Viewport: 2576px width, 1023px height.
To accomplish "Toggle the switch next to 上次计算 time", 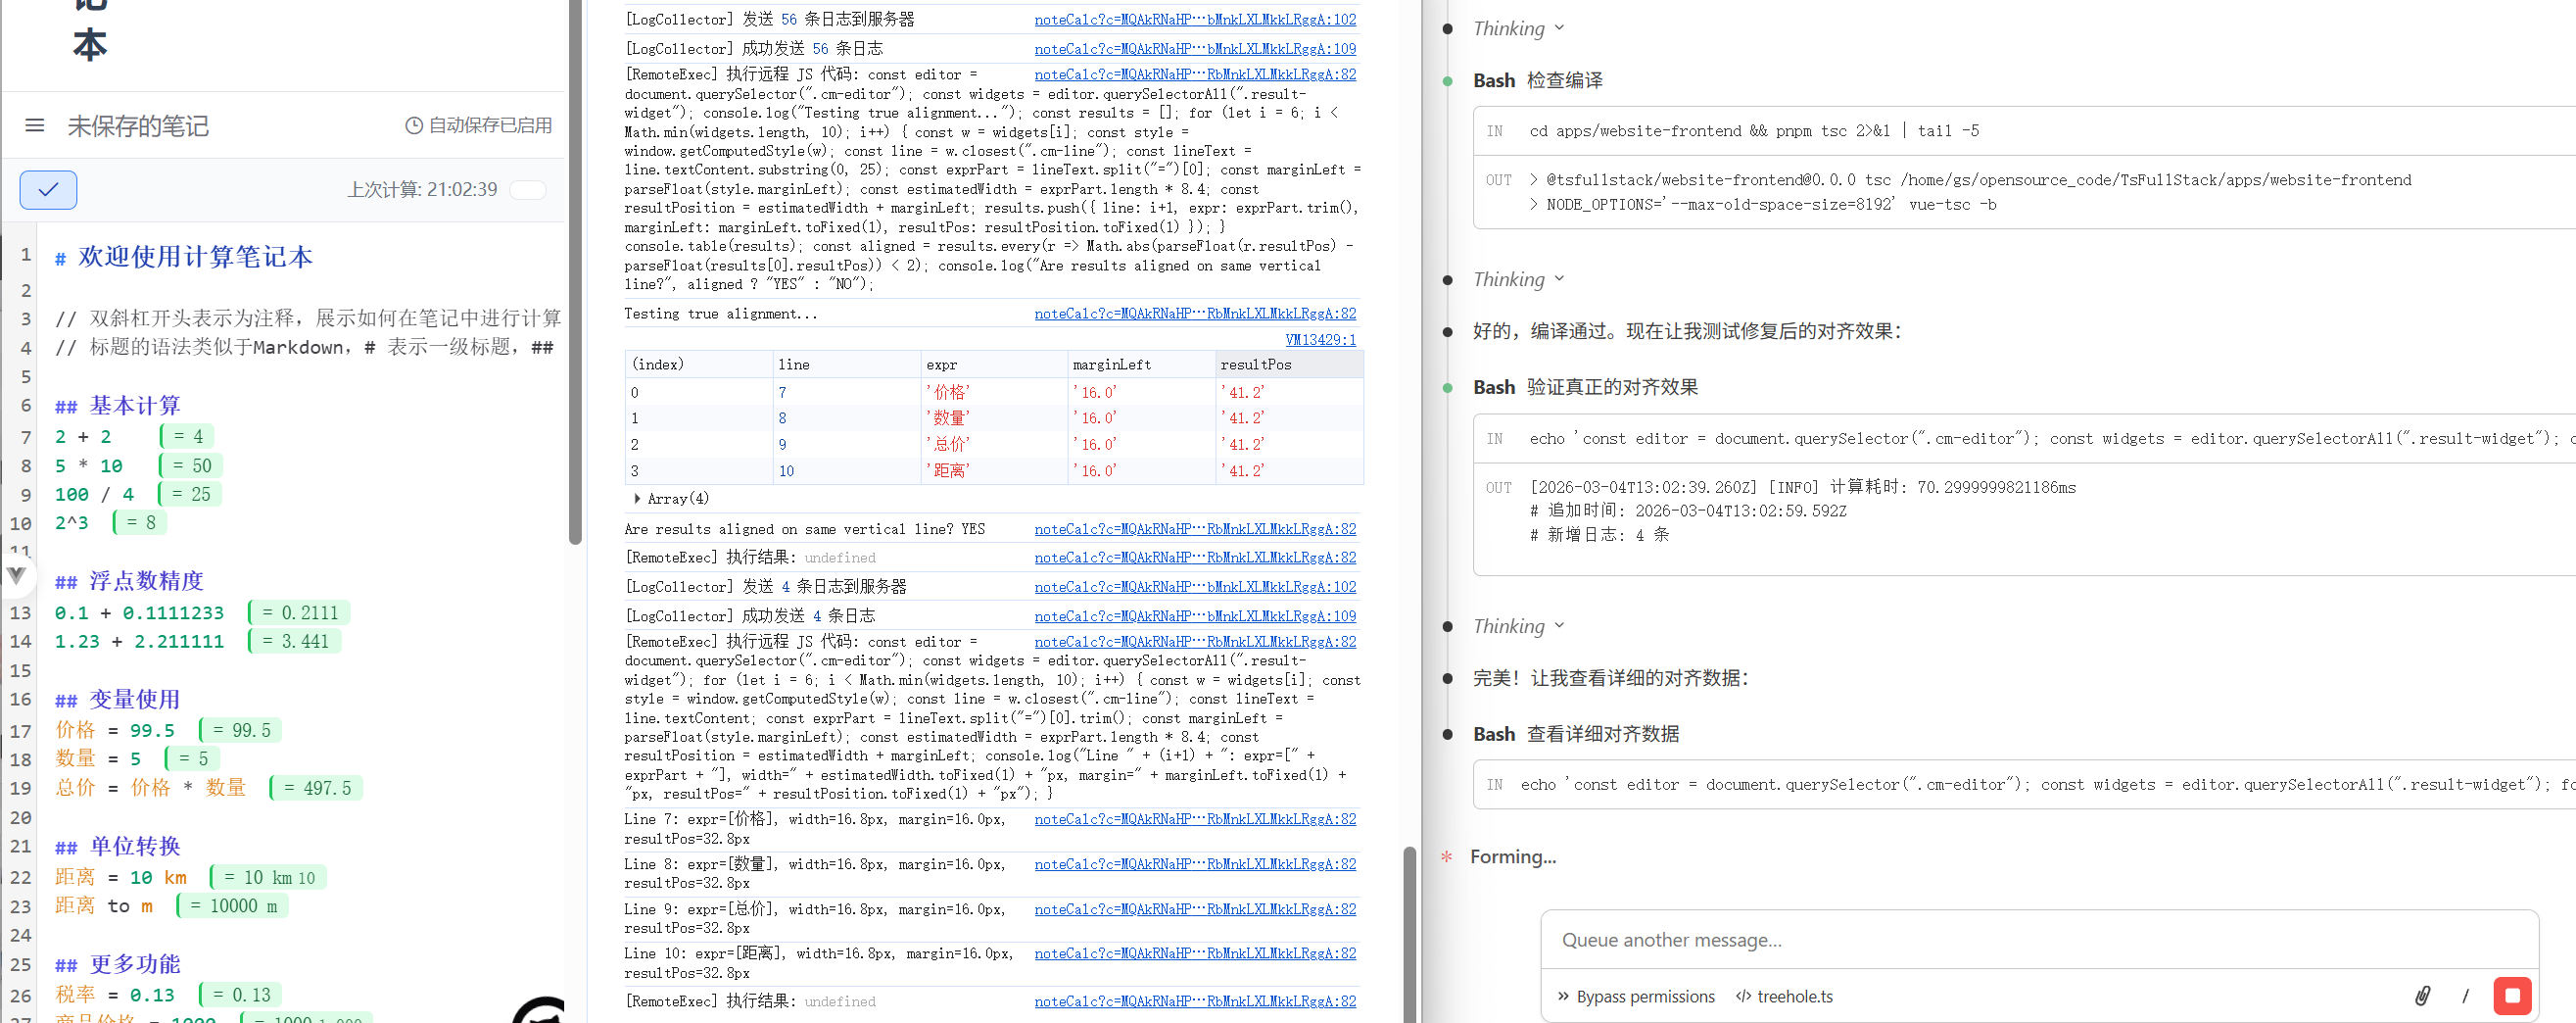I will coord(527,190).
